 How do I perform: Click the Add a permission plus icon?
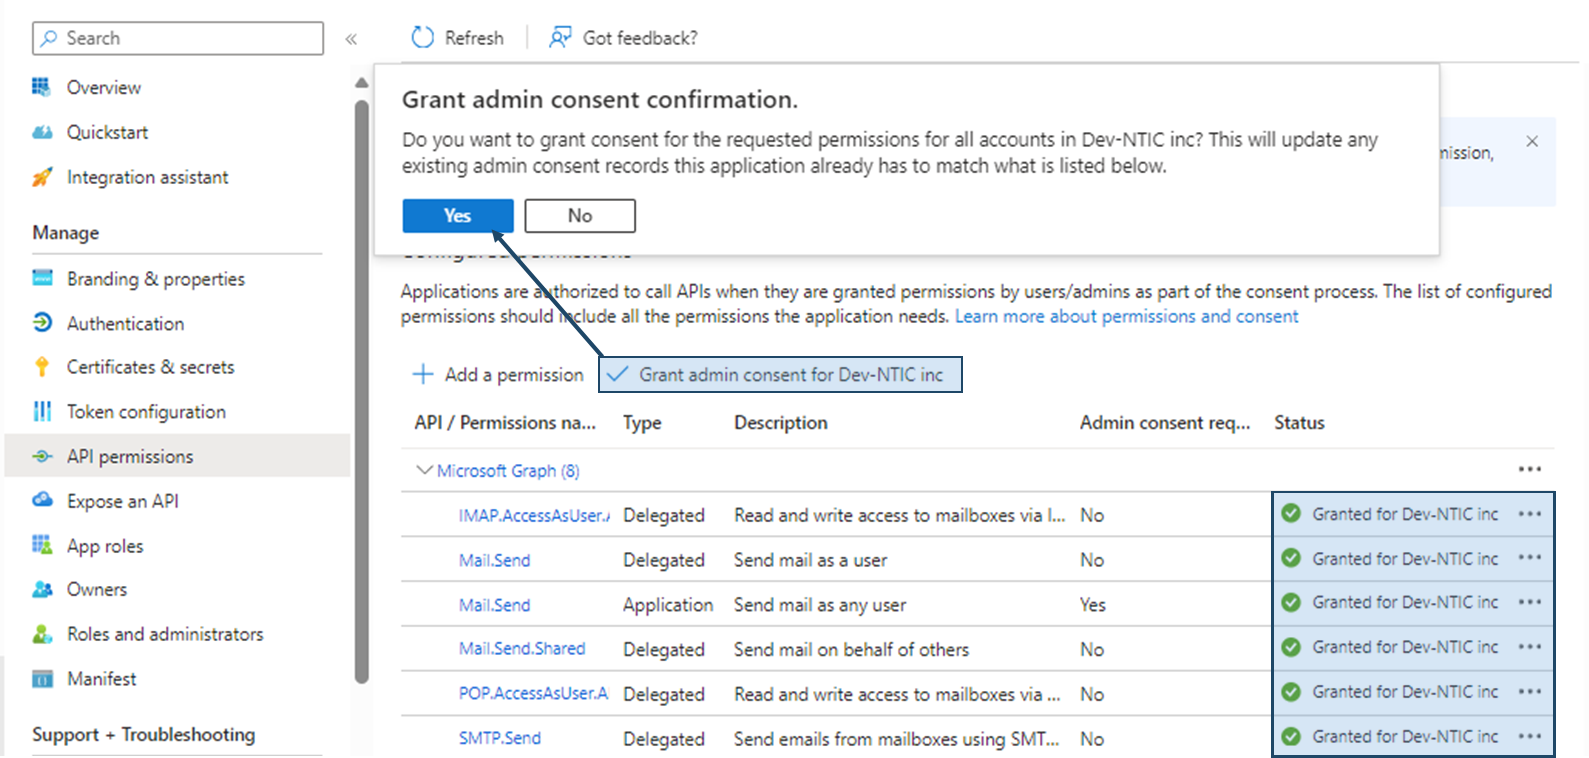pyautogui.click(x=423, y=374)
